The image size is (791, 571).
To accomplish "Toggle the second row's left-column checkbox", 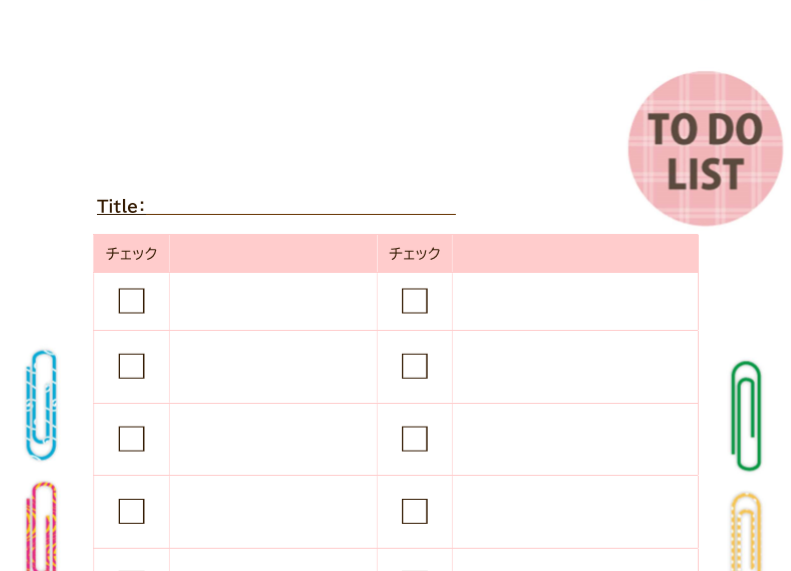I will [x=131, y=366].
